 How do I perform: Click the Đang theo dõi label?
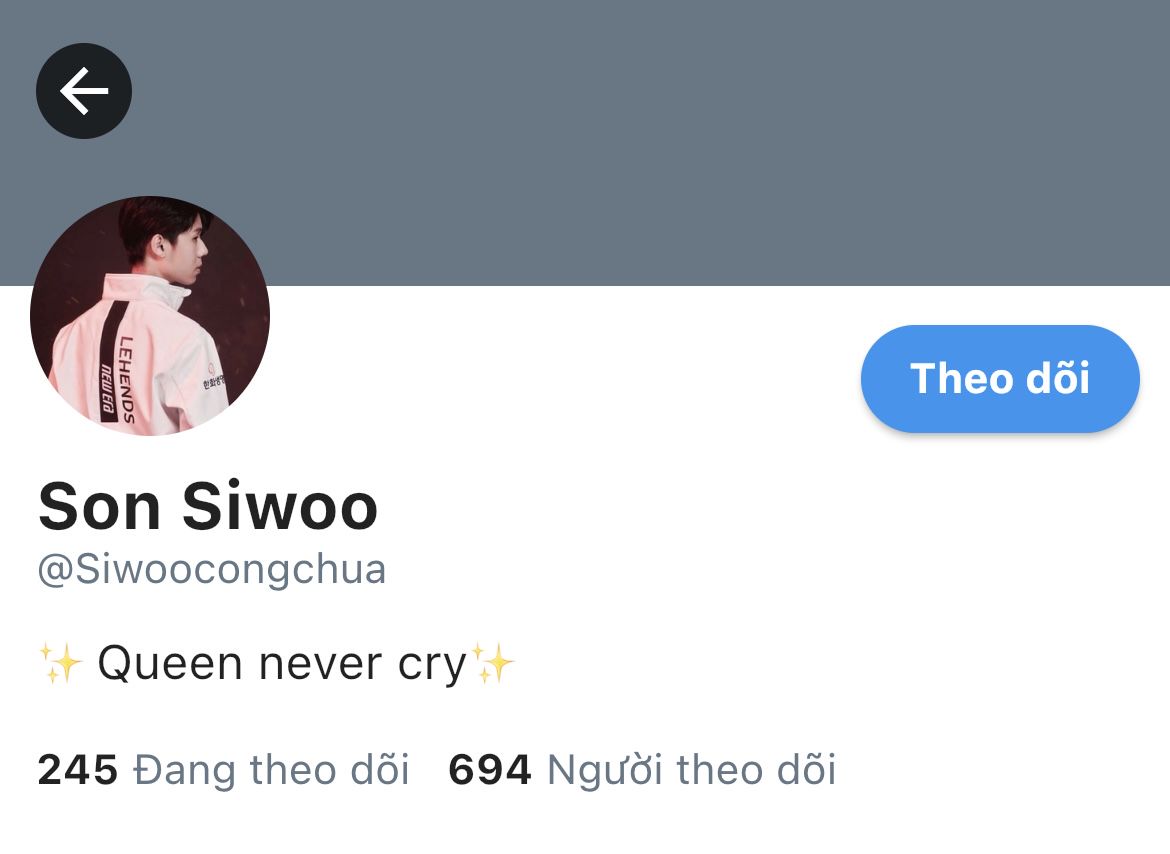click(x=272, y=770)
